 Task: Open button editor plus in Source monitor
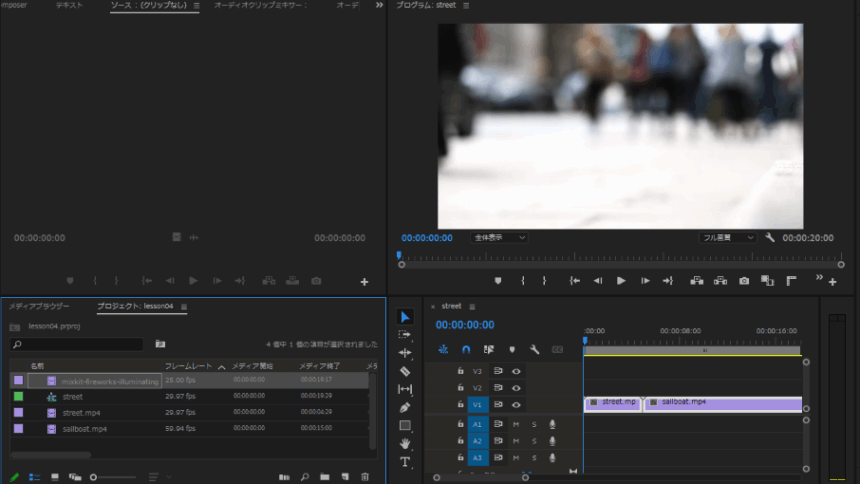tap(364, 282)
